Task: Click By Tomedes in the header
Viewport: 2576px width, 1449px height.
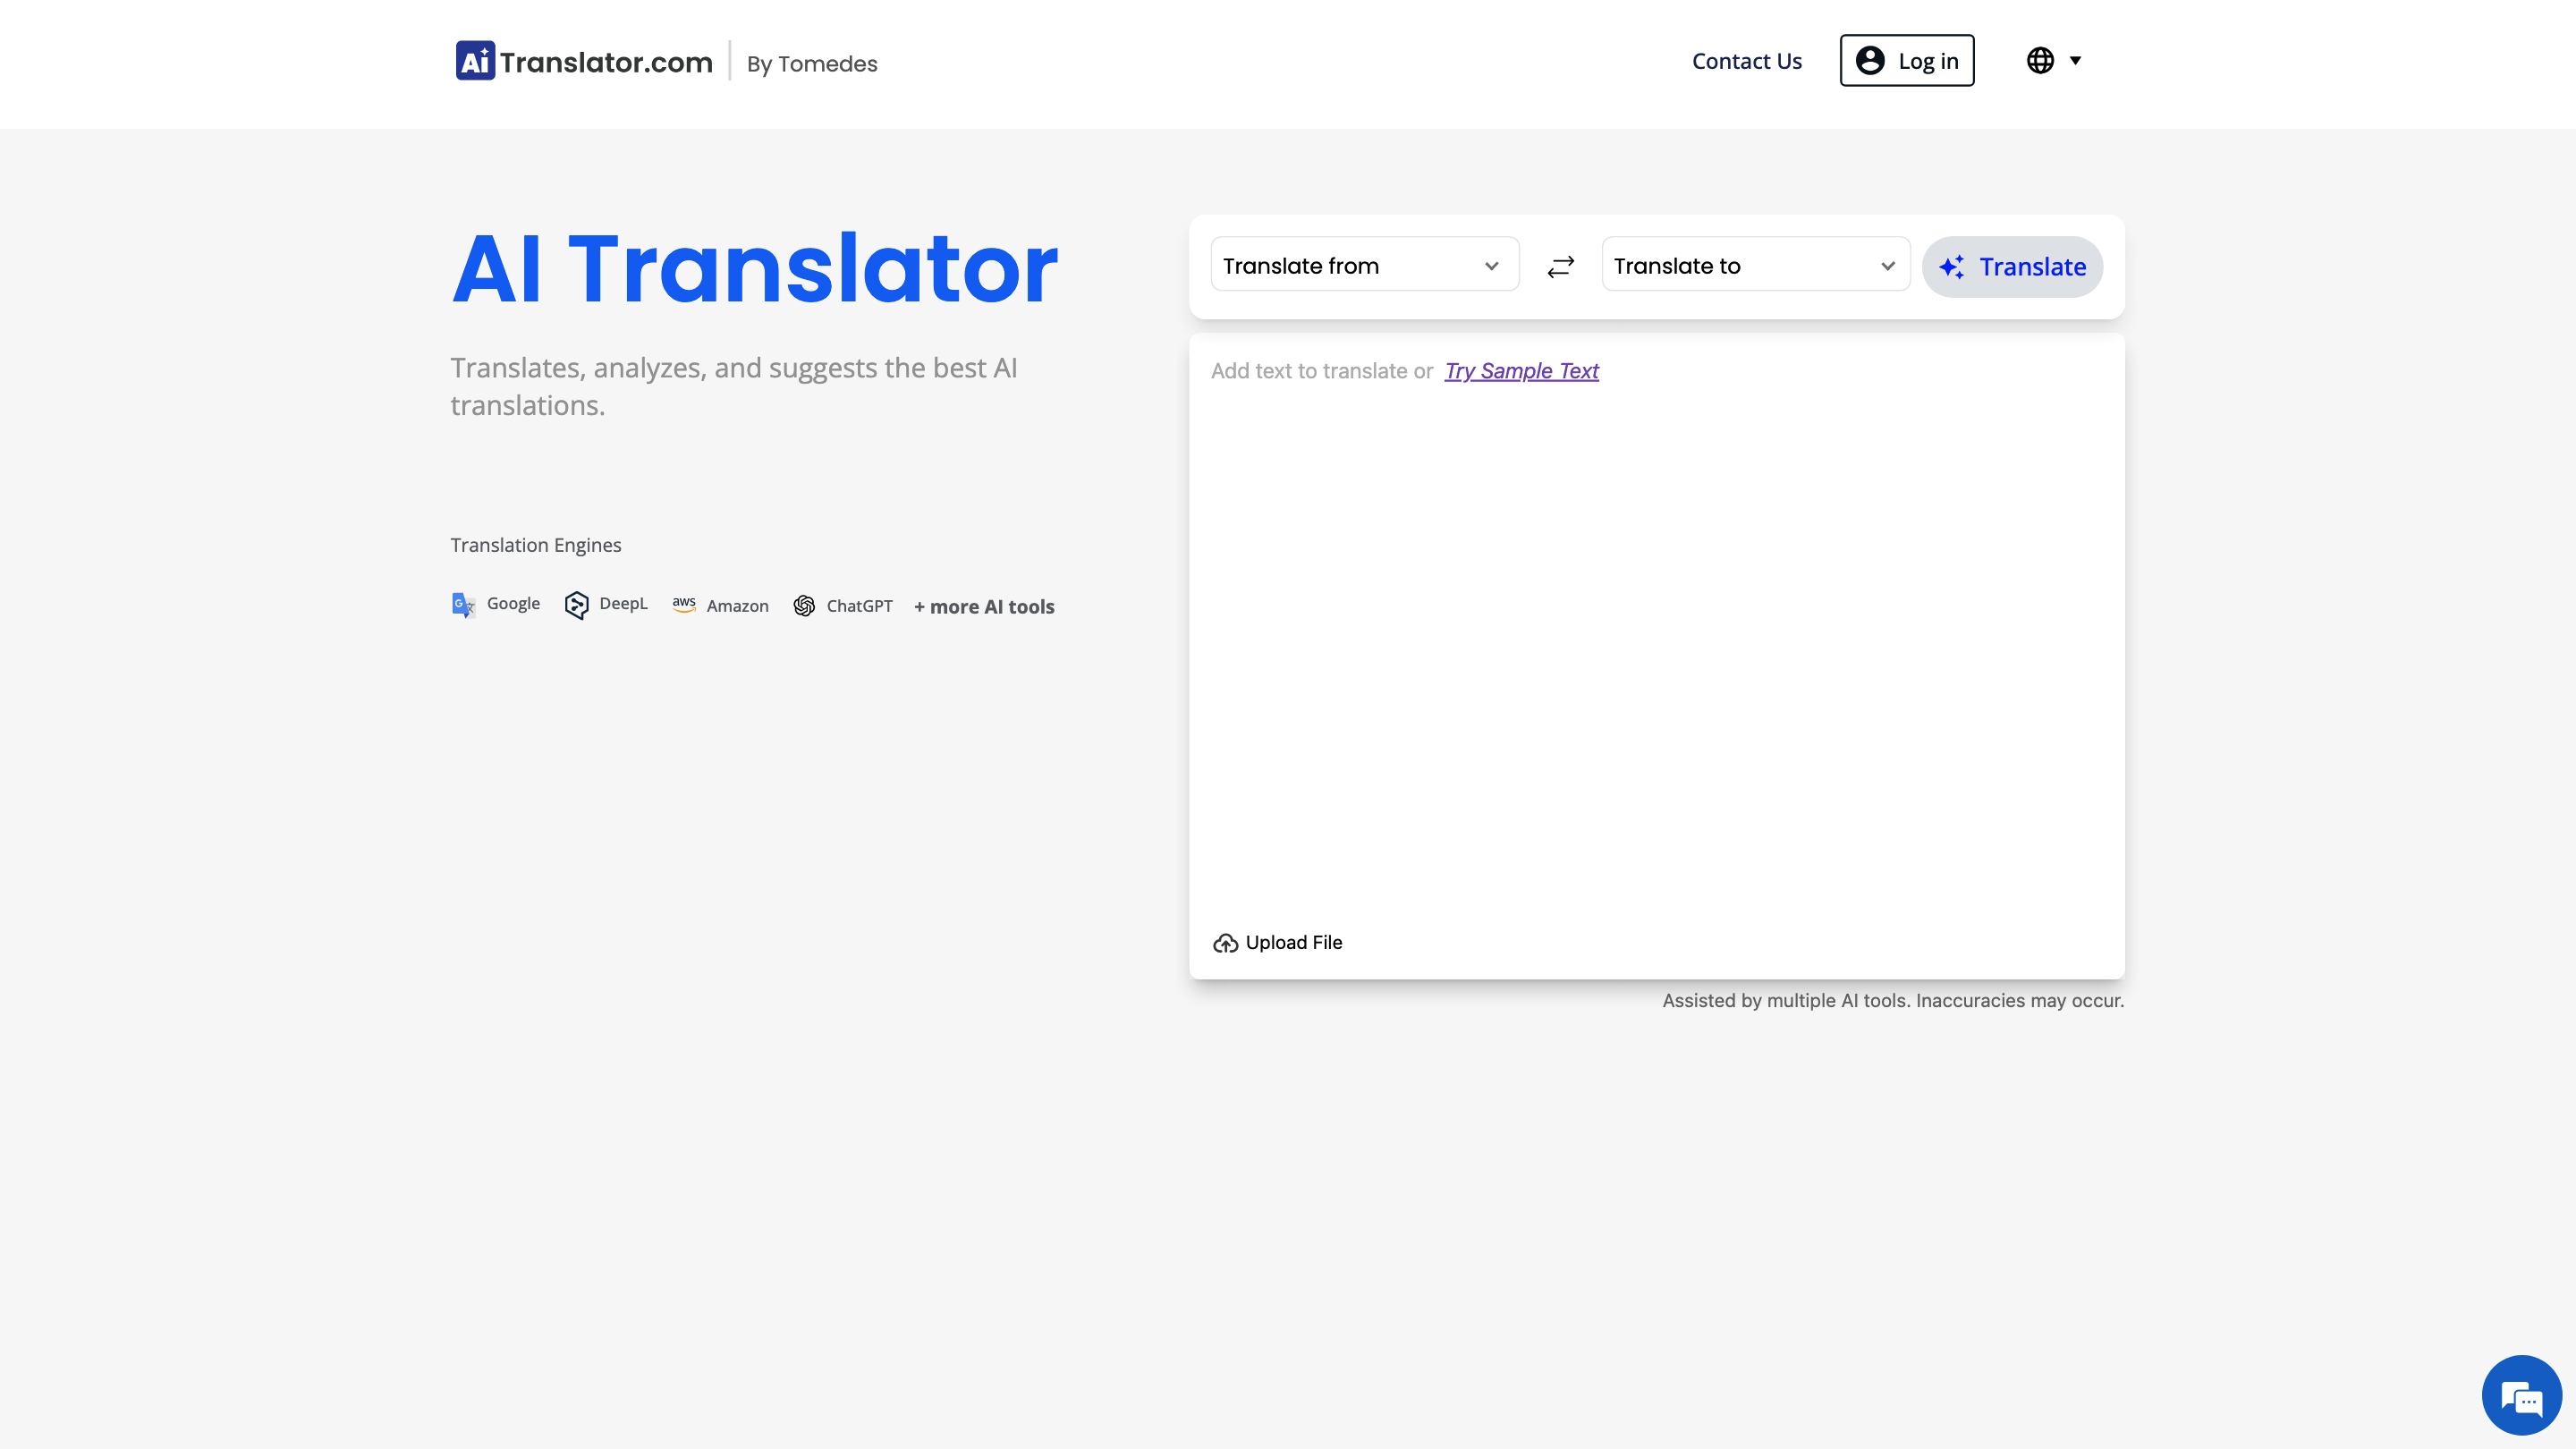Action: (812, 64)
